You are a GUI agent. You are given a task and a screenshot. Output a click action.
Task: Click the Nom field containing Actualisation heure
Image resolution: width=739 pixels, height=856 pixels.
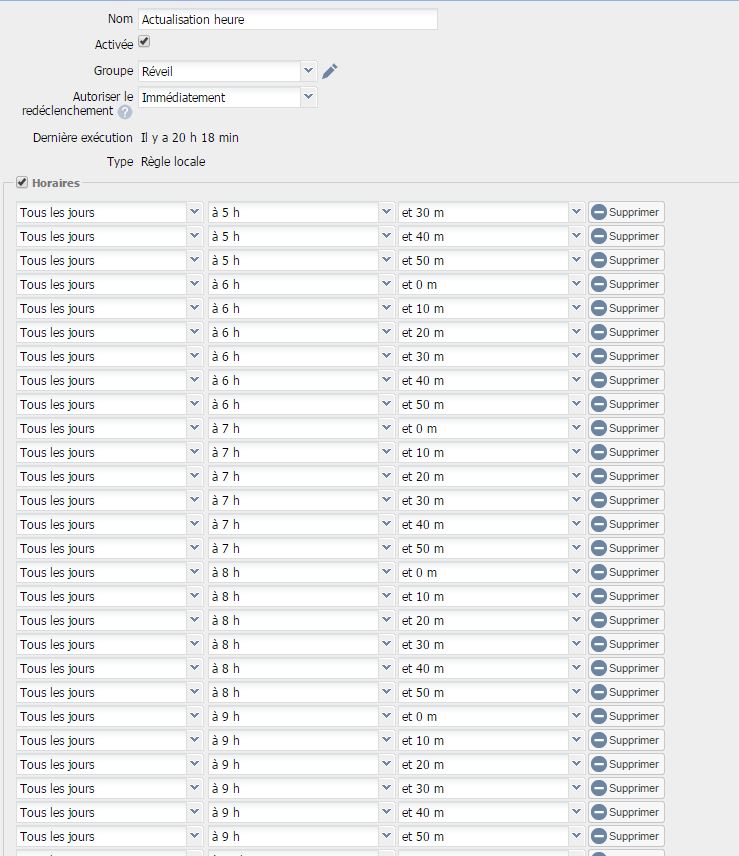click(x=287, y=19)
